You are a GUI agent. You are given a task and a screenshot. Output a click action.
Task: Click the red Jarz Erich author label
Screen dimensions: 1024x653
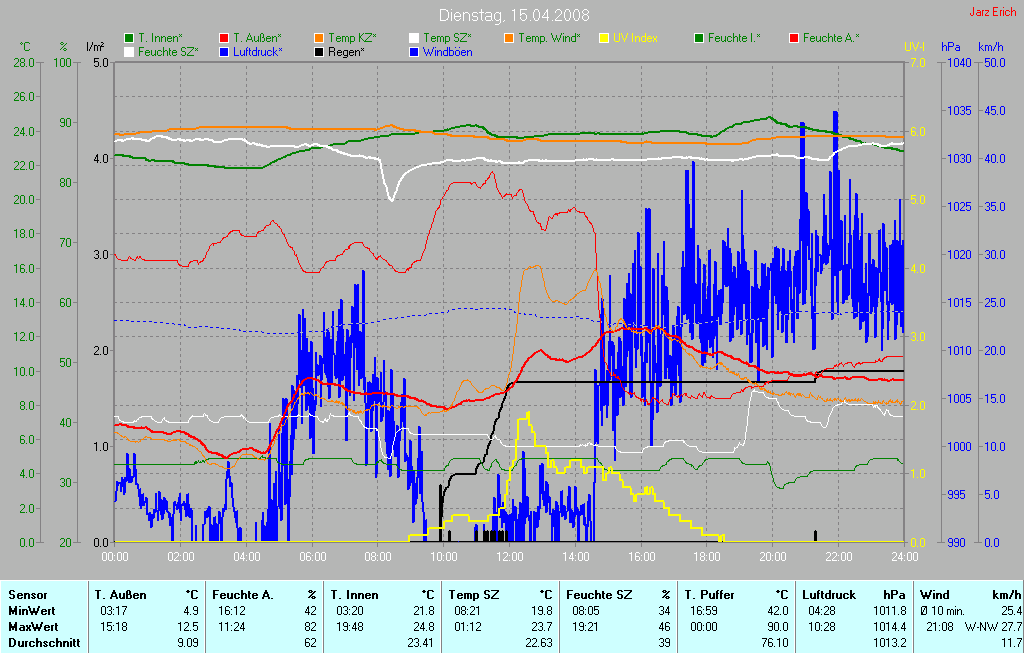(993, 12)
